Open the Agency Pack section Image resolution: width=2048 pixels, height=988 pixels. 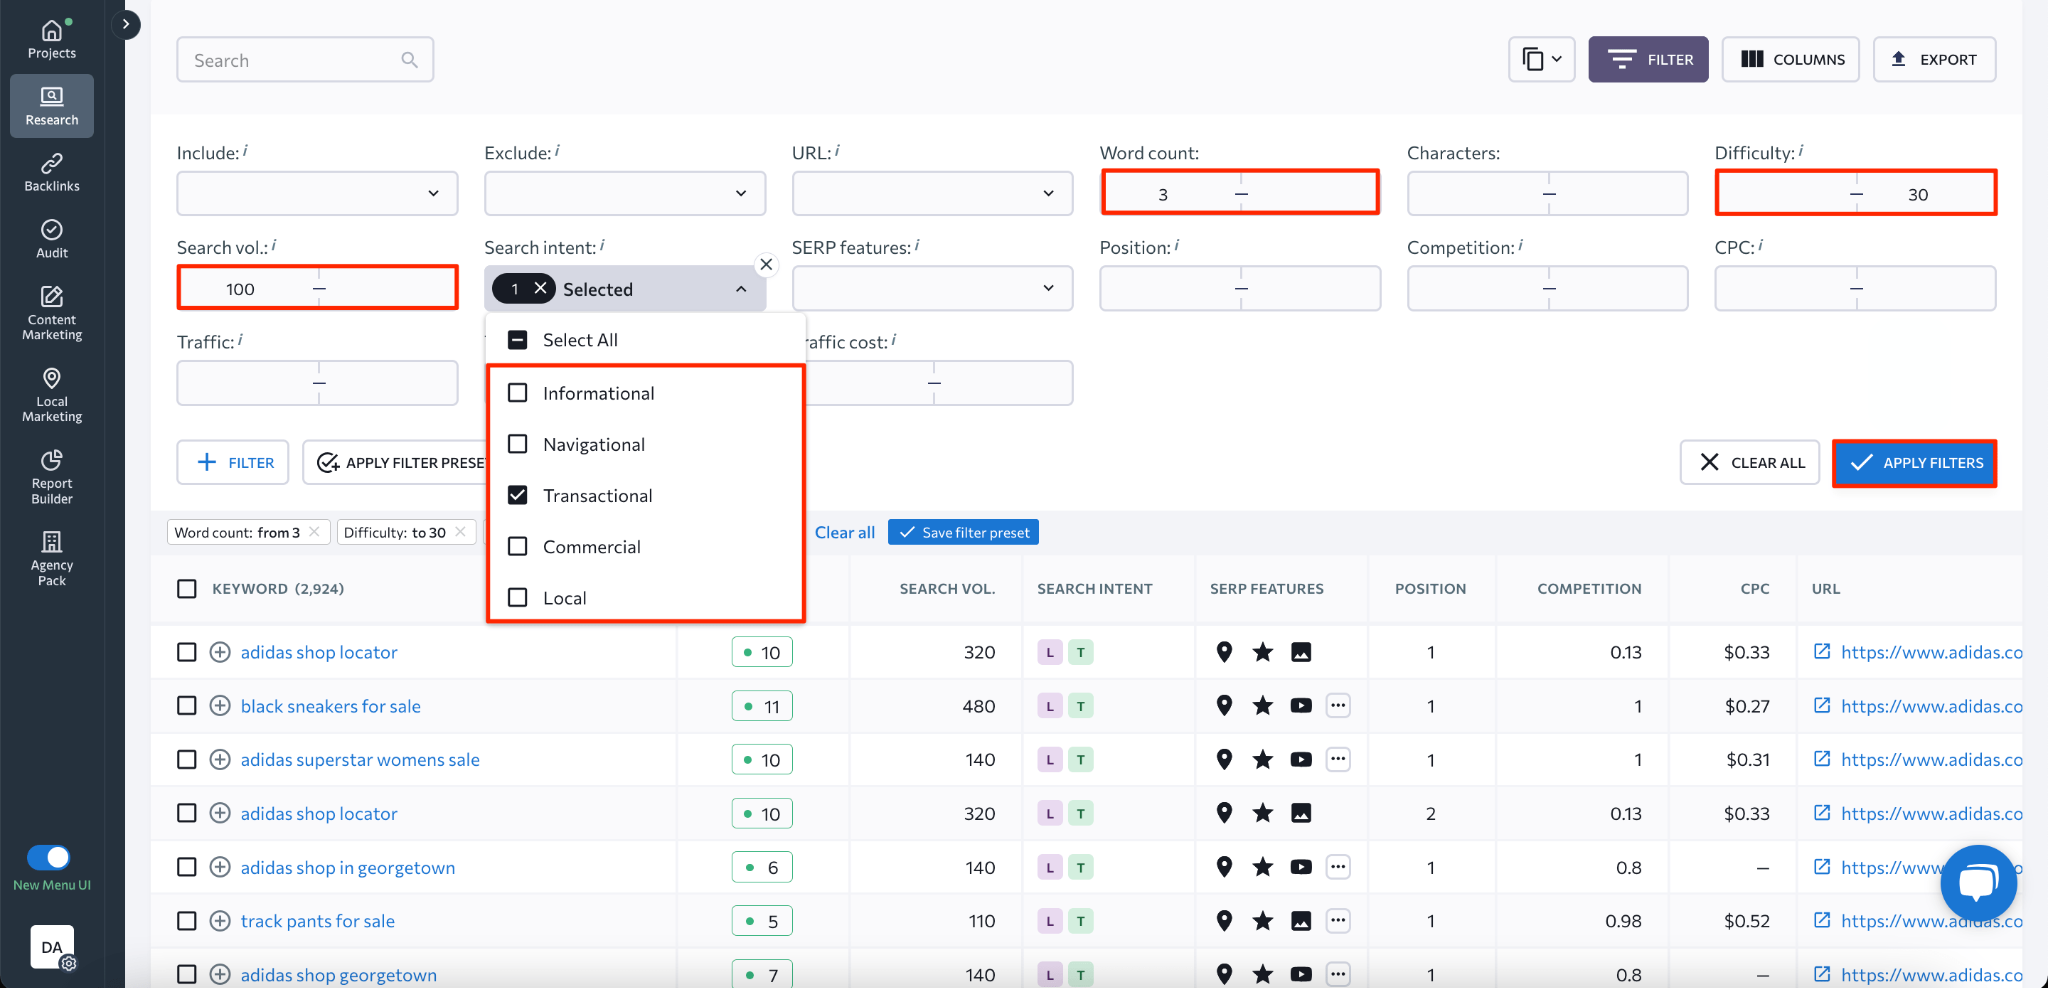[x=51, y=556]
